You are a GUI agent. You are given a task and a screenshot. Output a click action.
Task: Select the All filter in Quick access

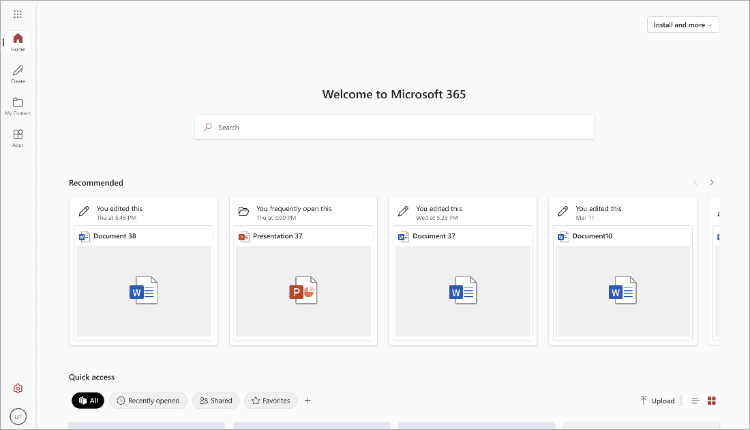[88, 401]
